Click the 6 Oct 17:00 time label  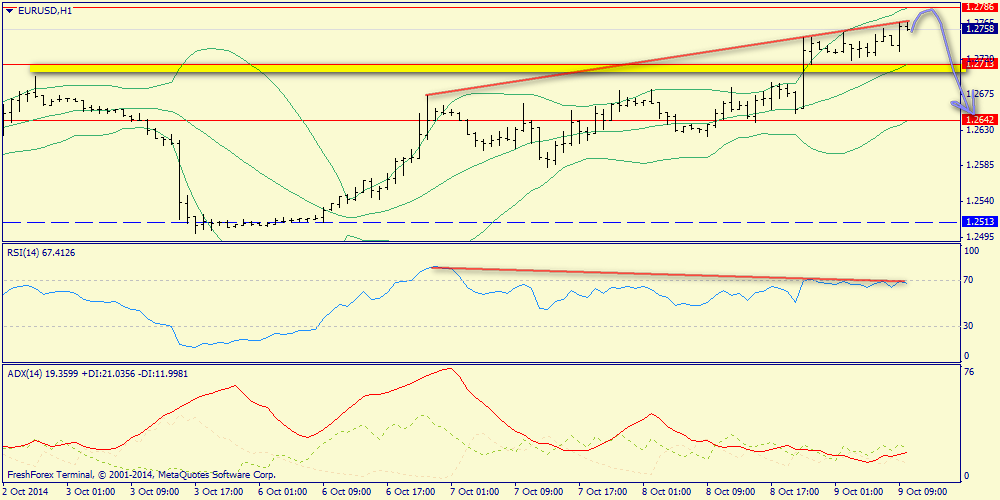(x=409, y=492)
